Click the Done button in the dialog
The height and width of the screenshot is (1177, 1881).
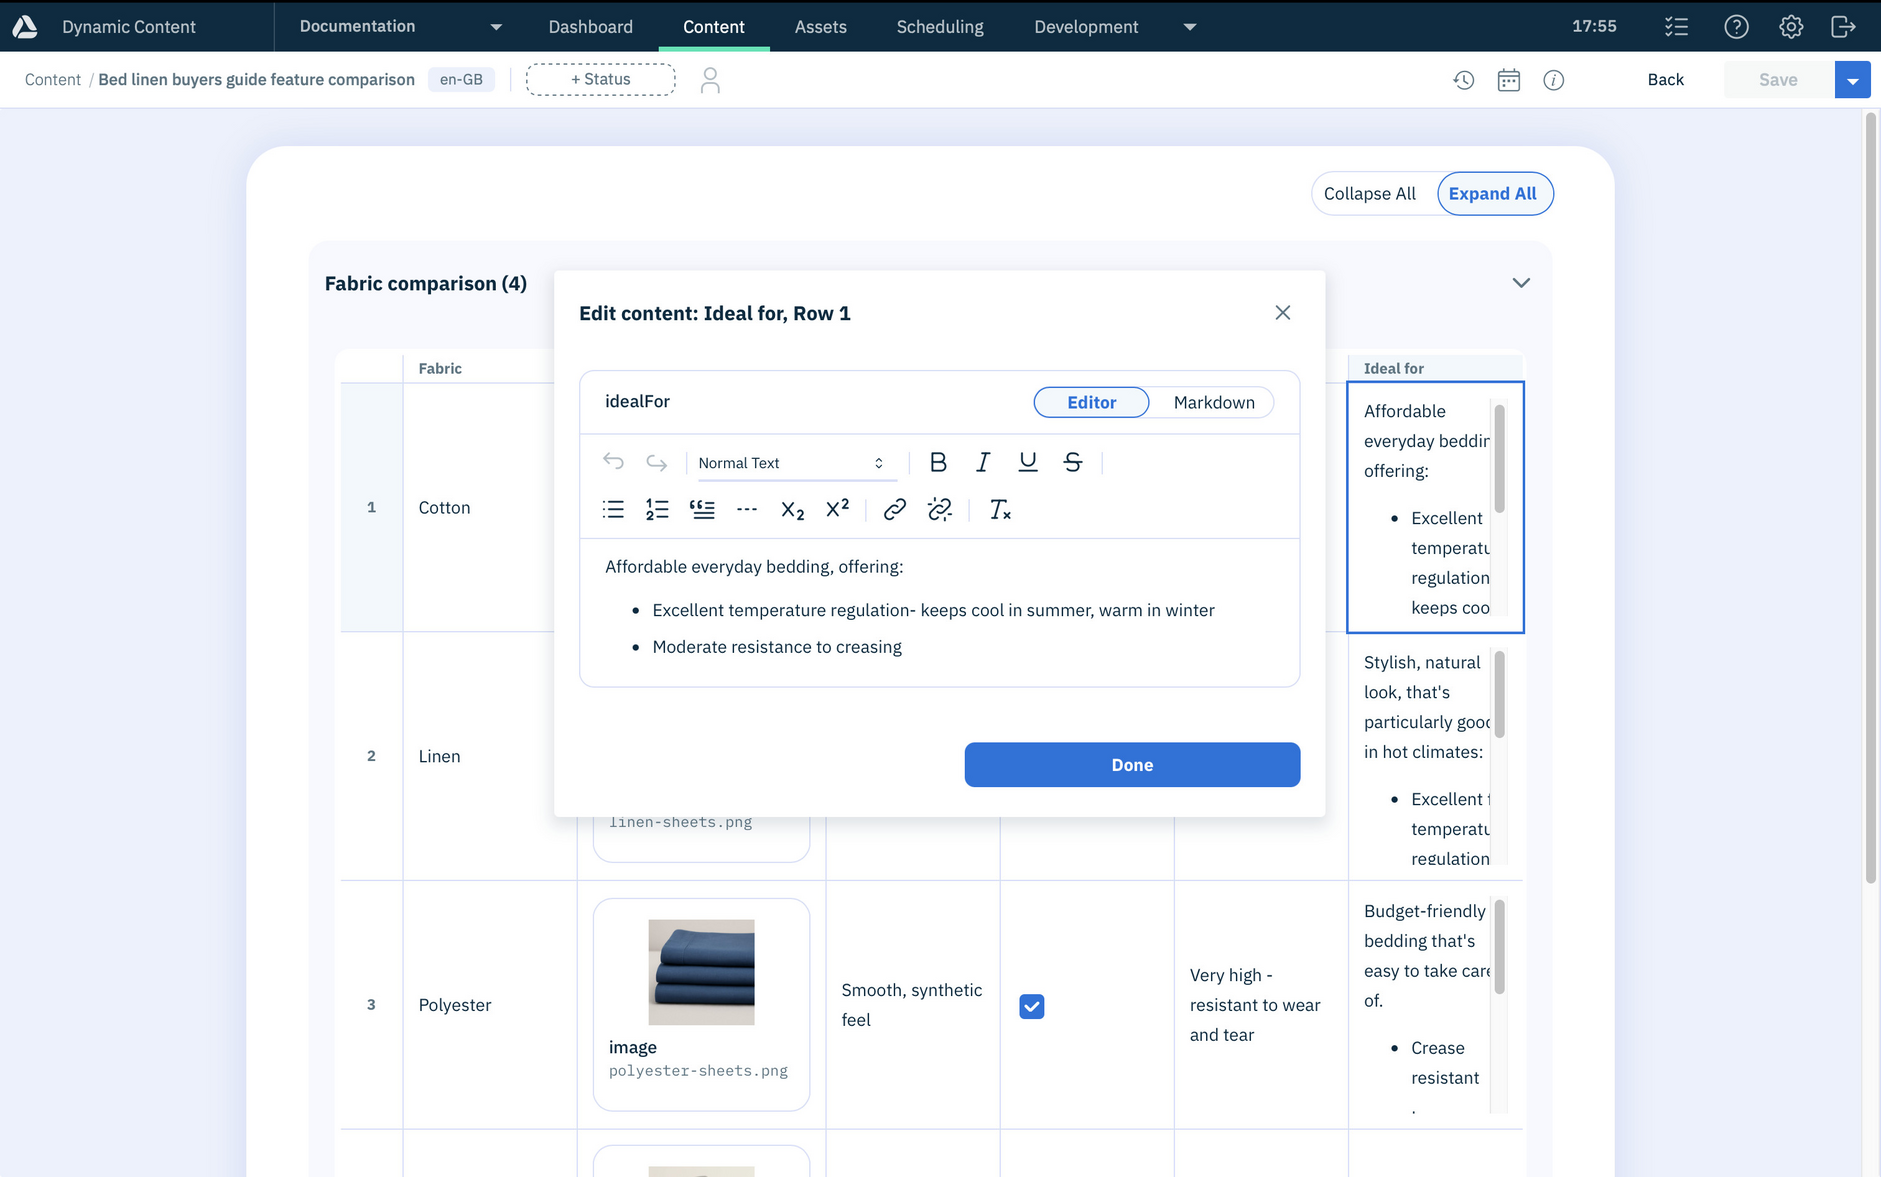(x=1131, y=764)
